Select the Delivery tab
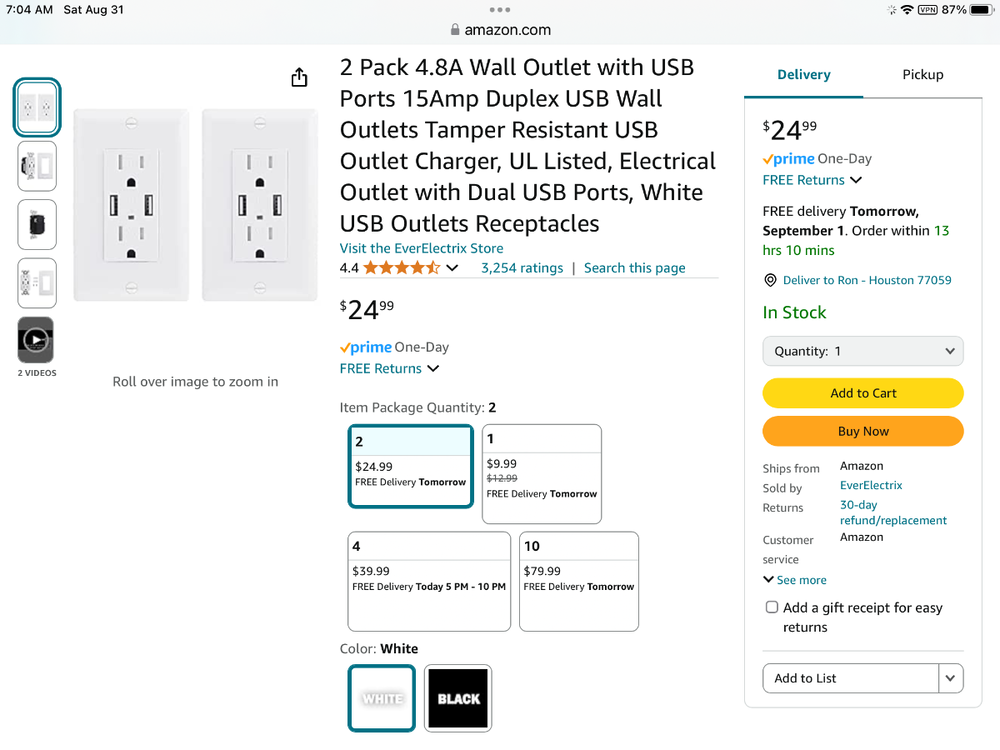This screenshot has height=750, width=1000. [x=803, y=75]
